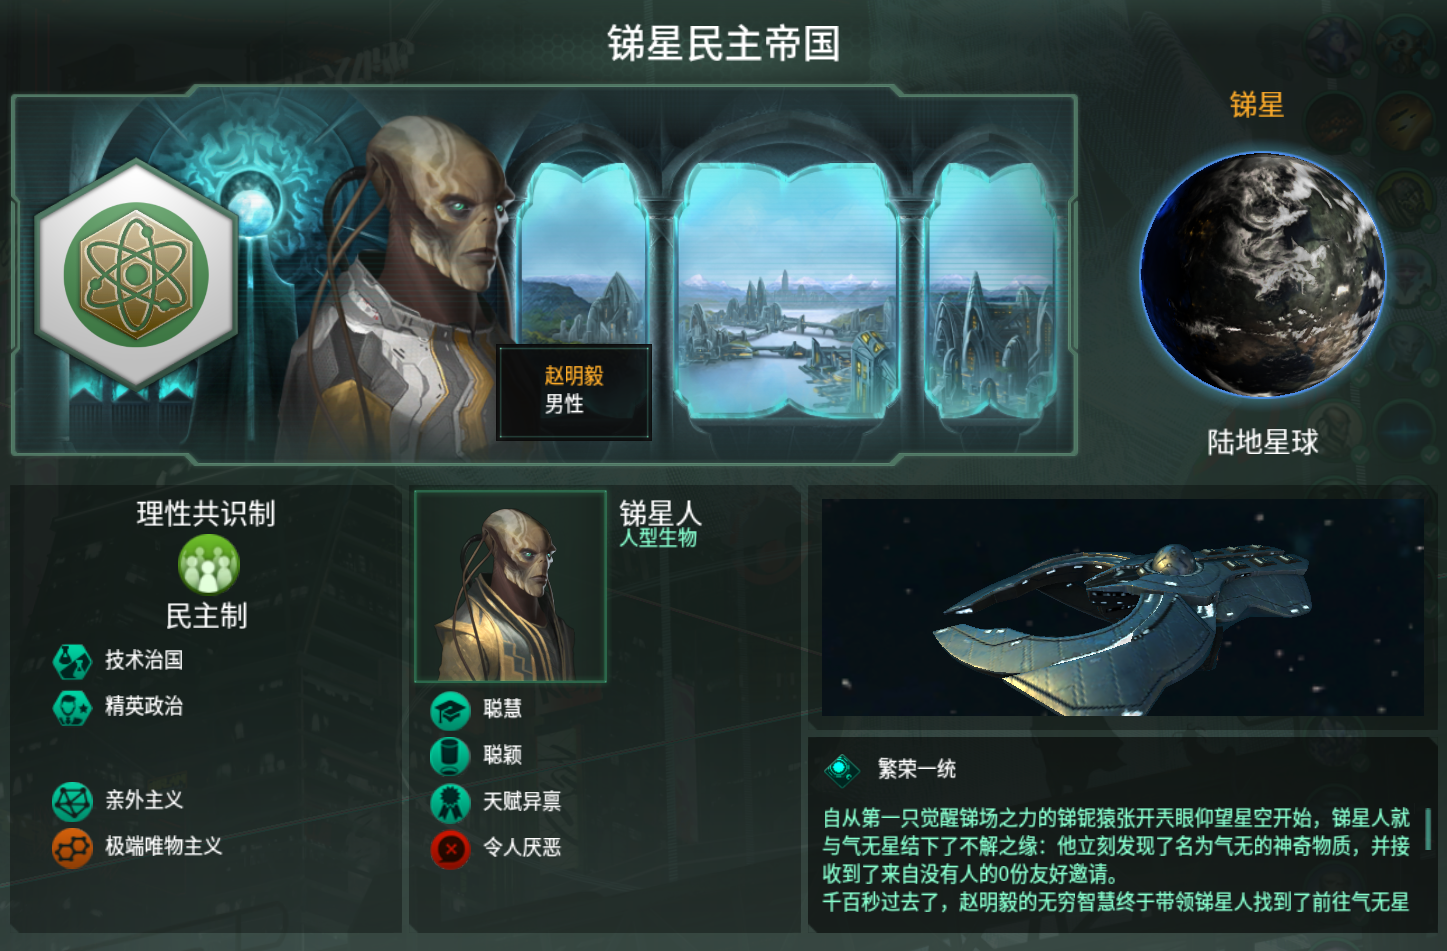Click the 亲外主义 ethic icon
This screenshot has width=1447, height=951.
point(72,800)
